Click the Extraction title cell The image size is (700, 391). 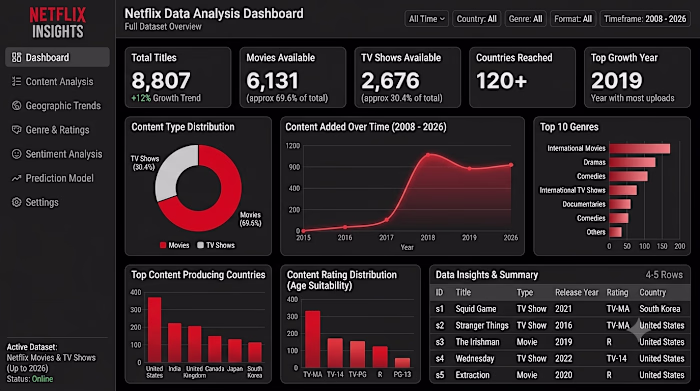coord(472,375)
